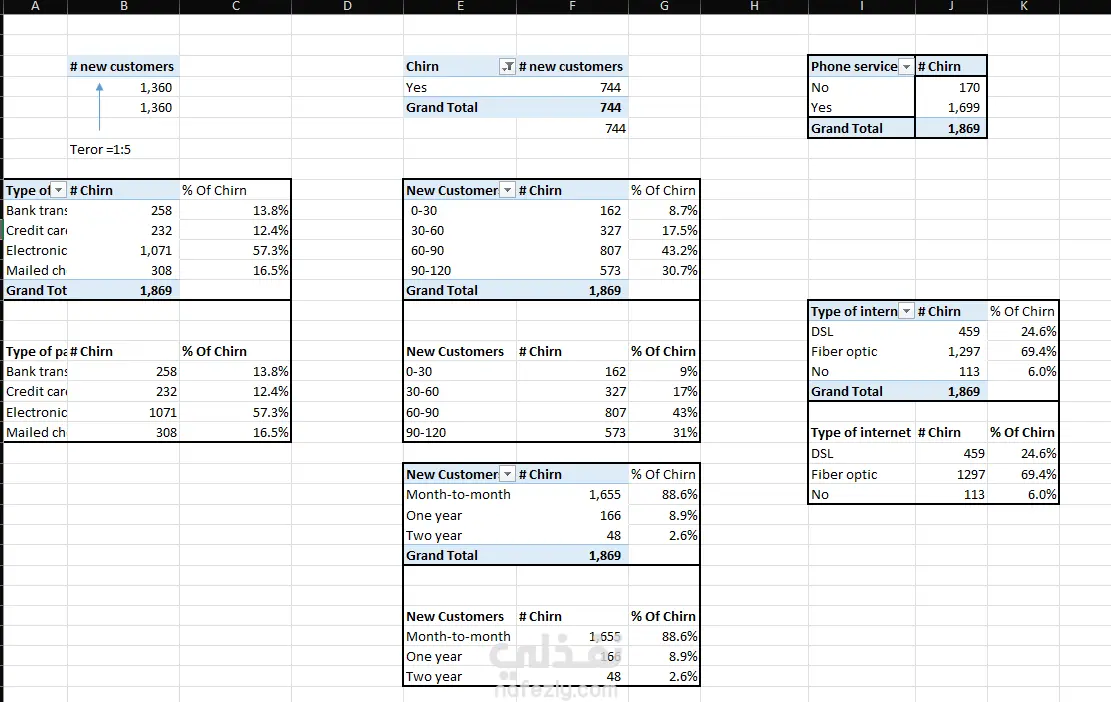Select the Electronic 1,071 pivot value
Viewport: 1111px width, 702px height.
123,251
